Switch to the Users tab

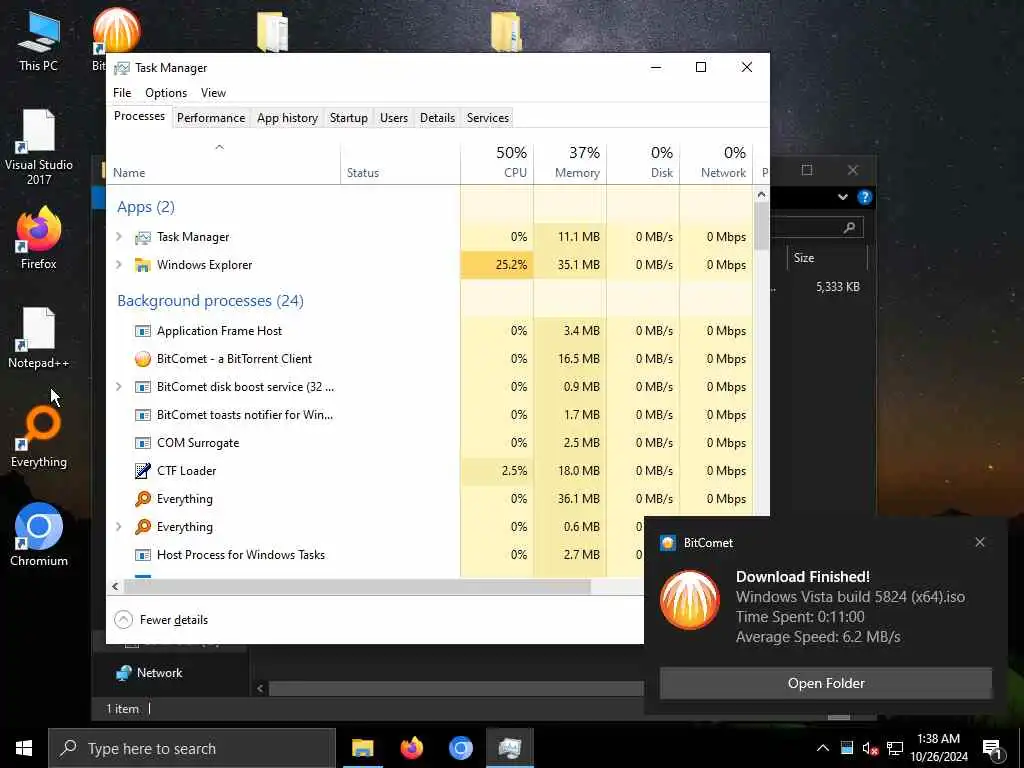coord(394,118)
